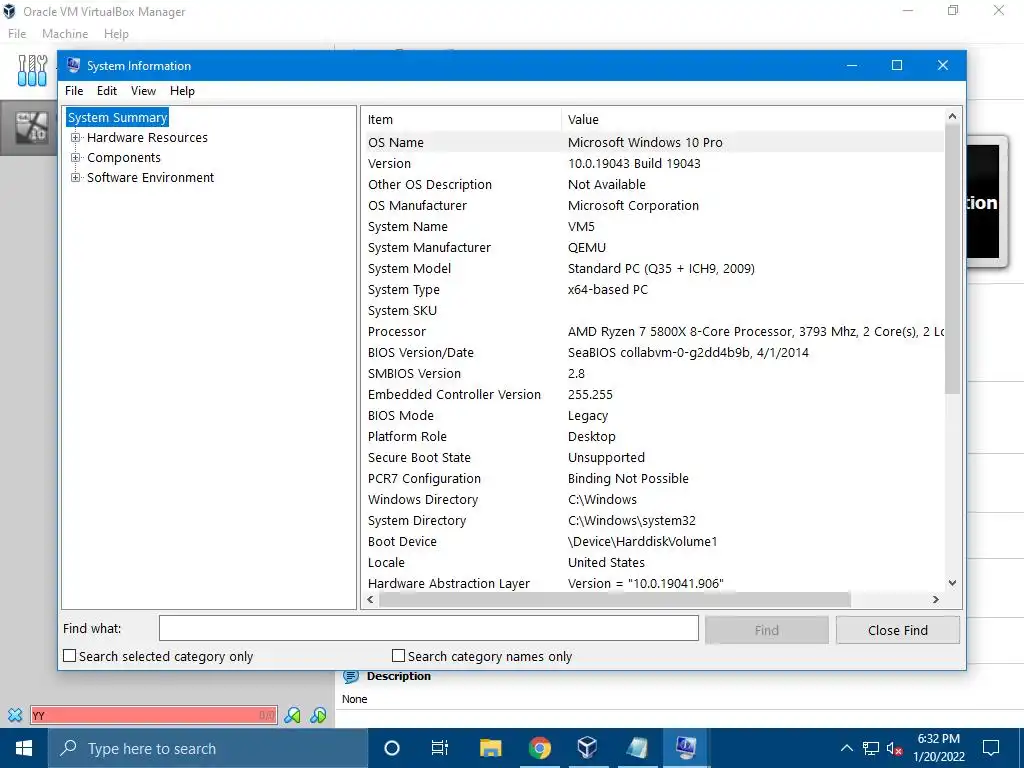Click the System Information title bar icon

click(73, 65)
